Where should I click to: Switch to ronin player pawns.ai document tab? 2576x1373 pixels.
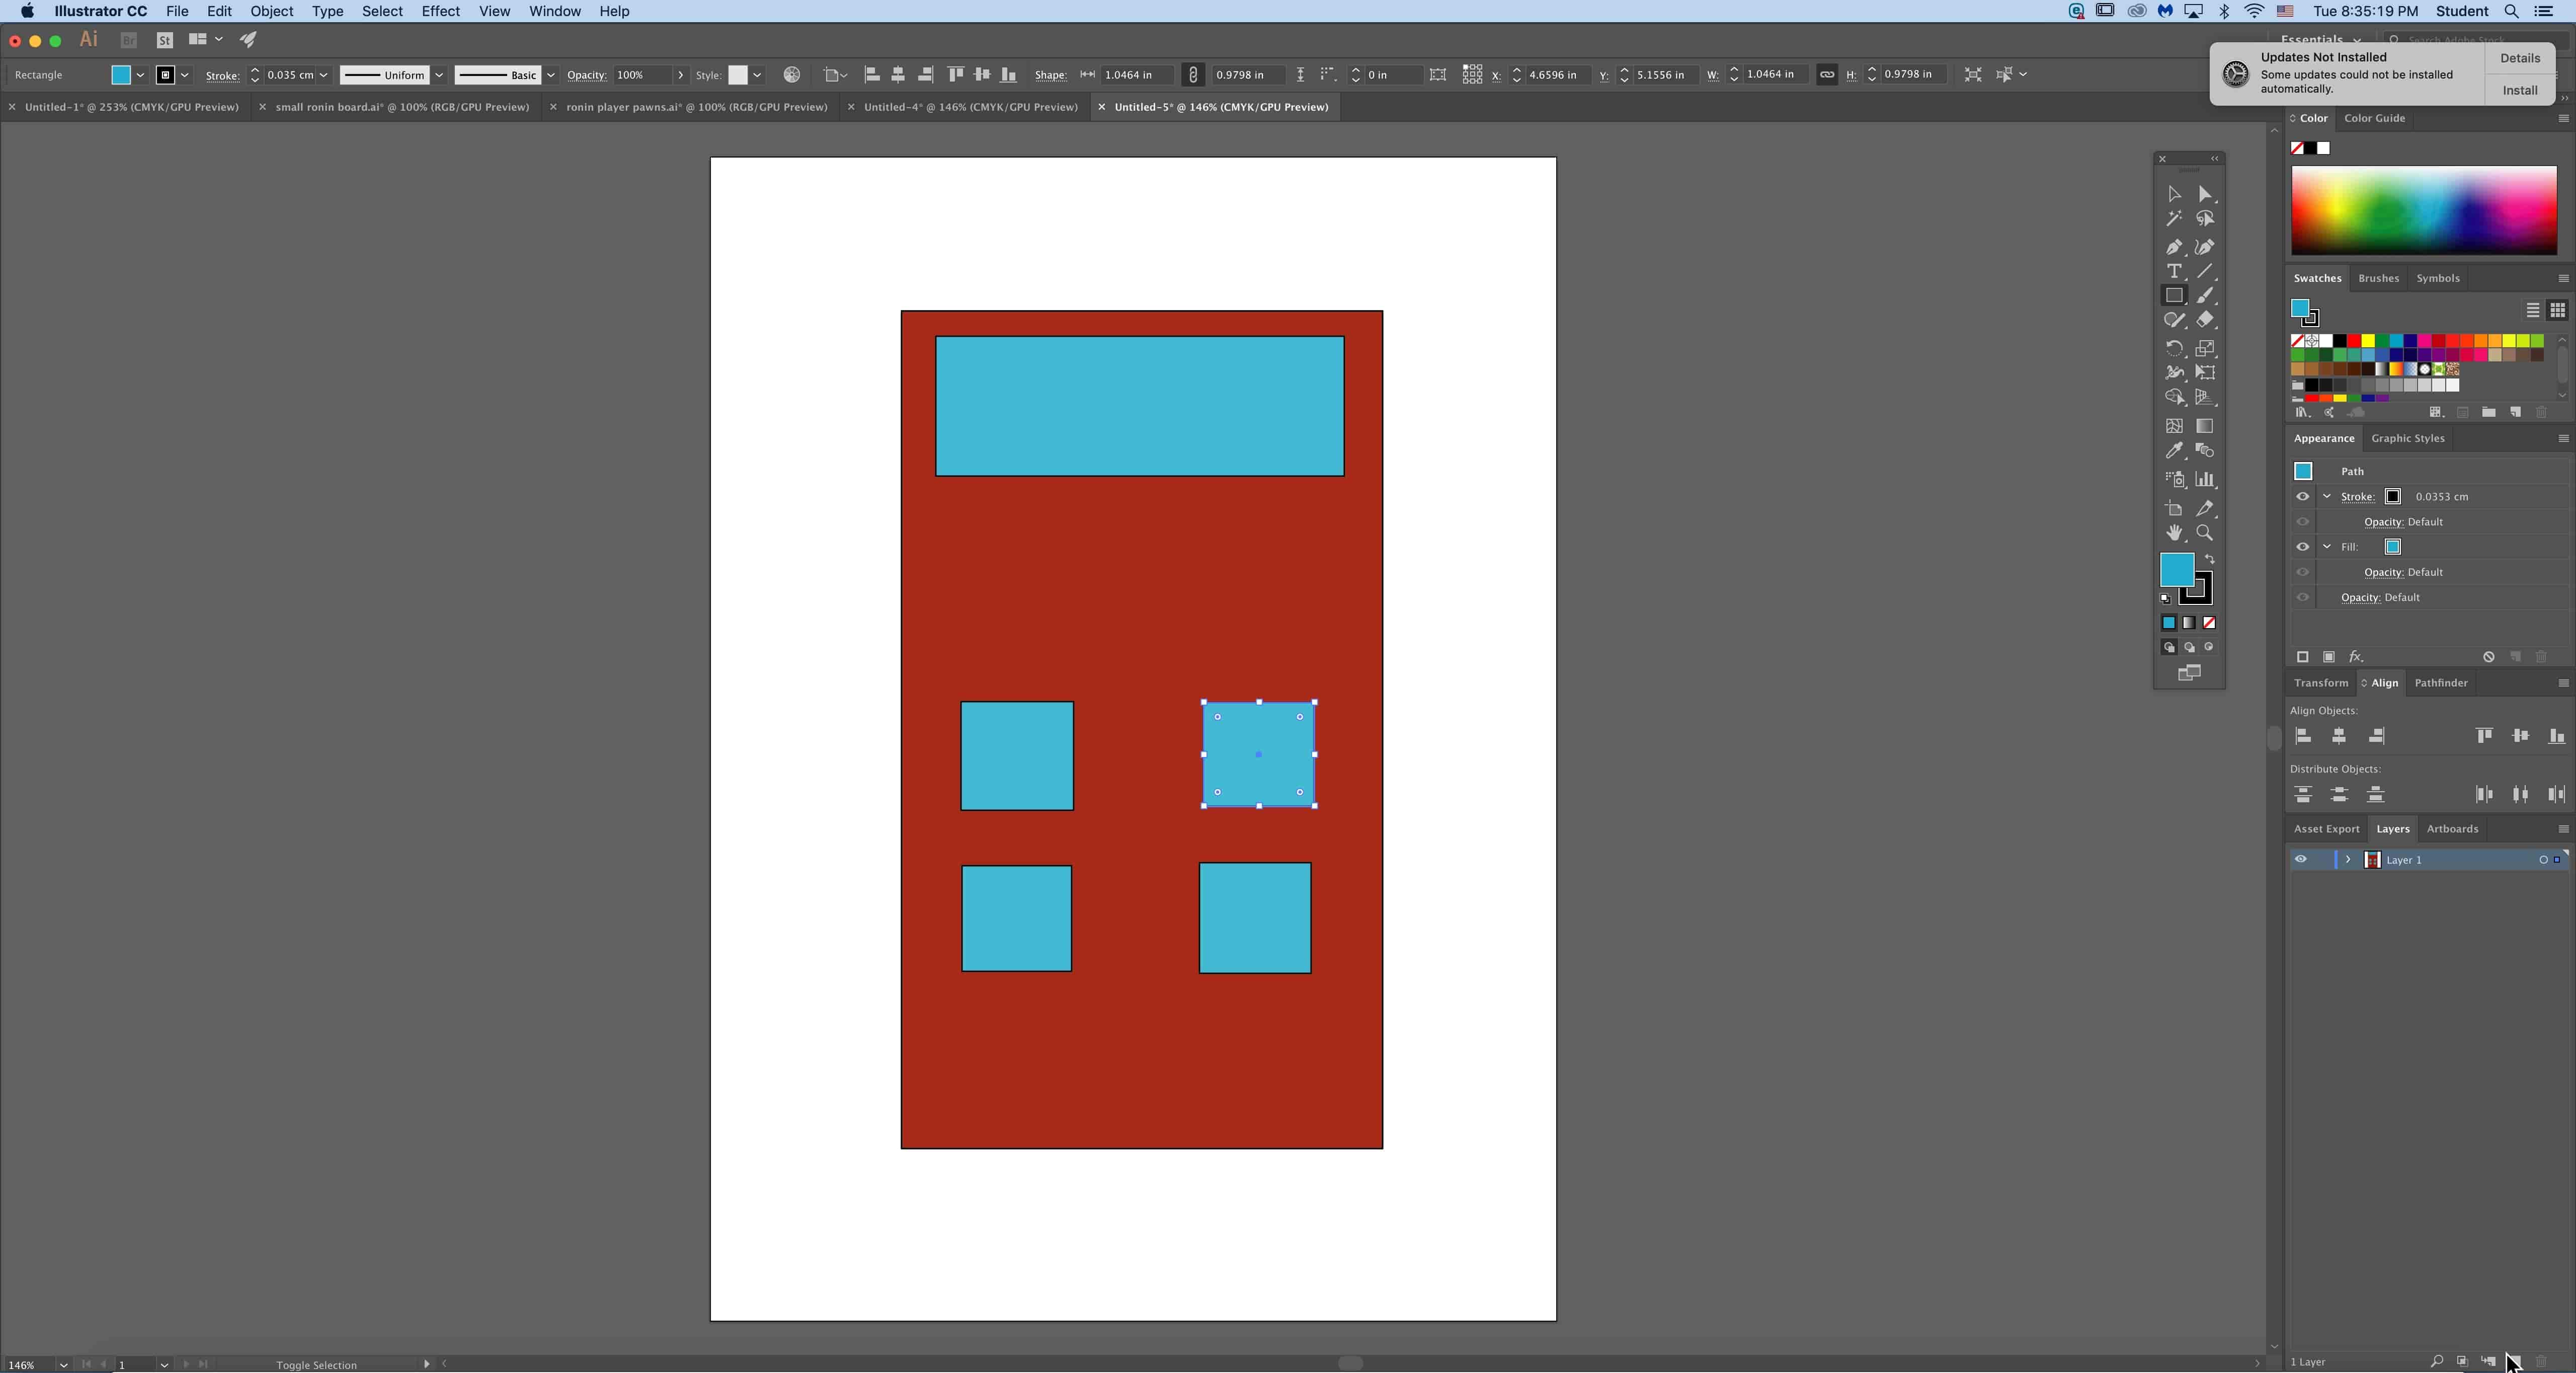697,107
